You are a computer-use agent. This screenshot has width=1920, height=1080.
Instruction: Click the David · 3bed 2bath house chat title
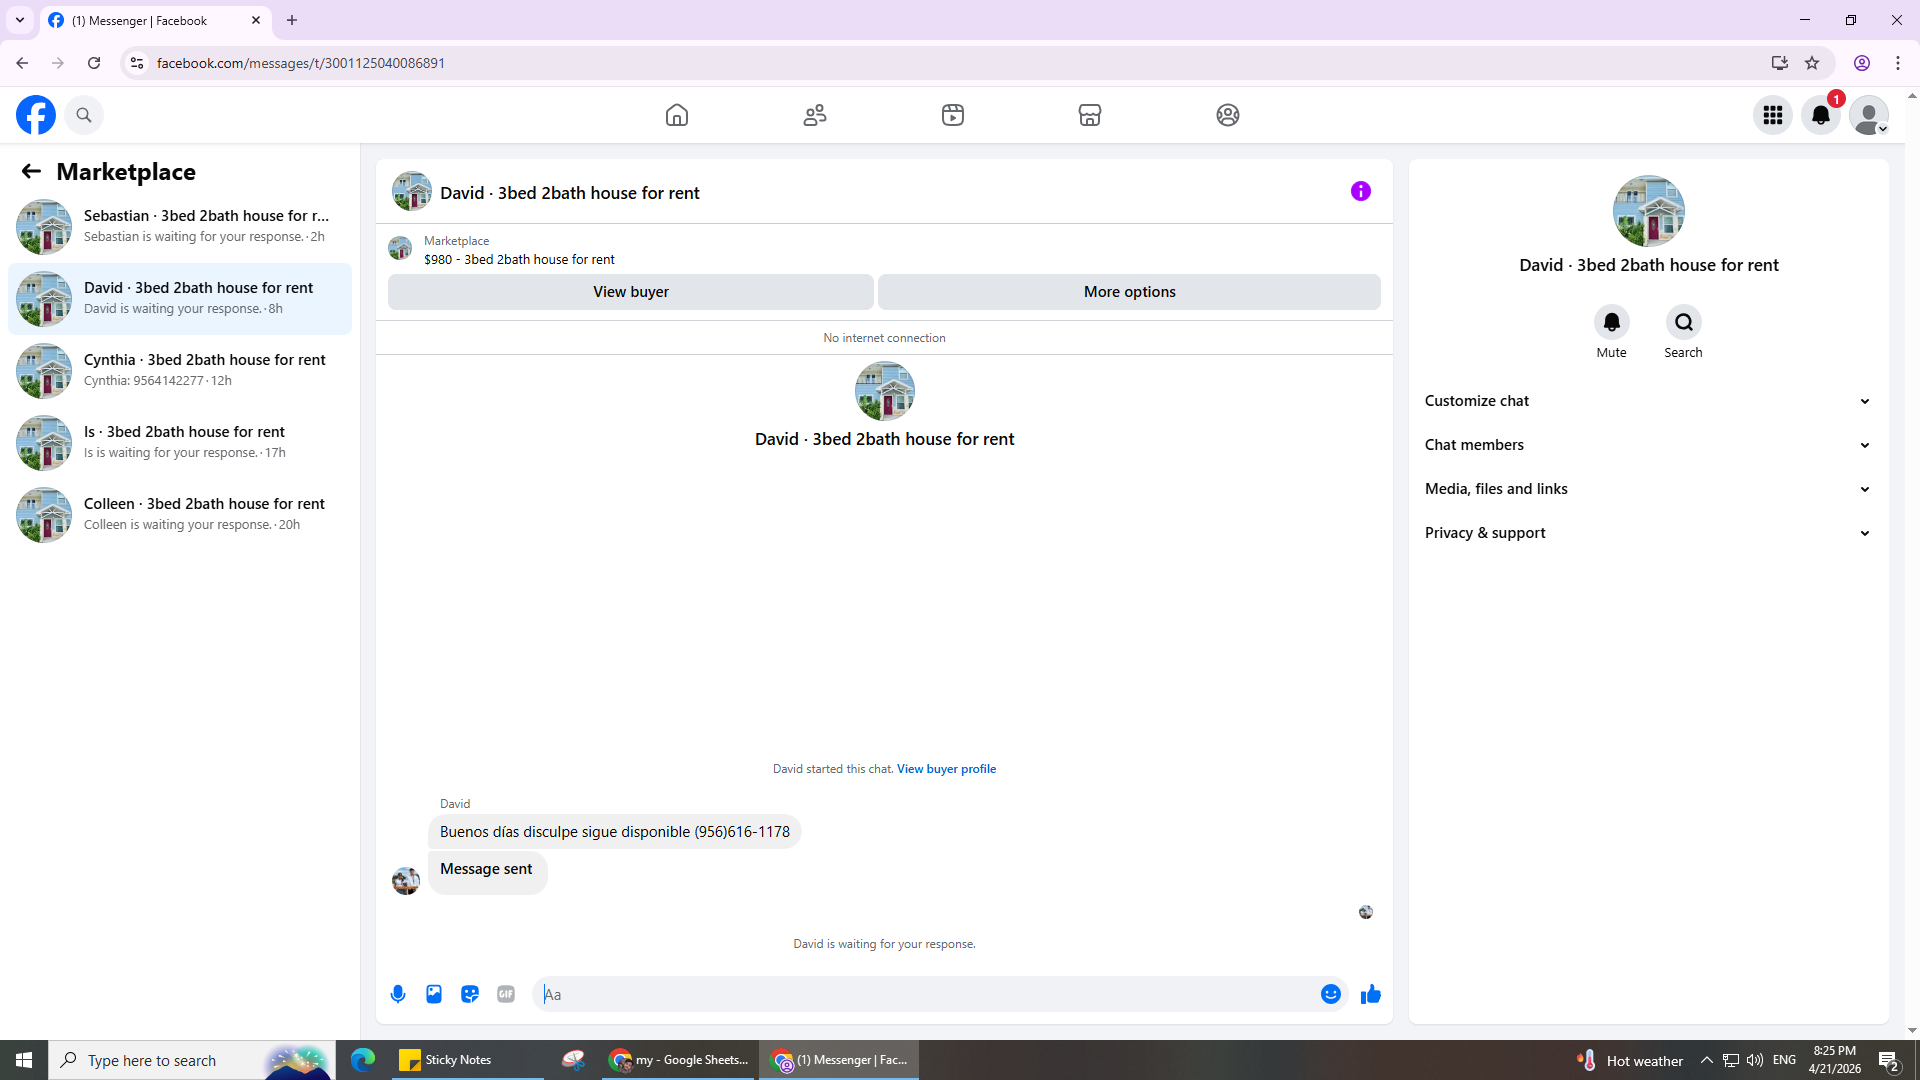coord(570,193)
